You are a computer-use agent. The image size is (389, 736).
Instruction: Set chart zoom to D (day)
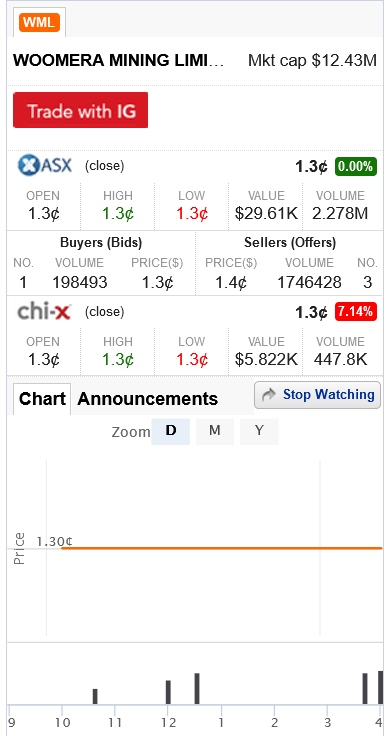[x=170, y=431]
